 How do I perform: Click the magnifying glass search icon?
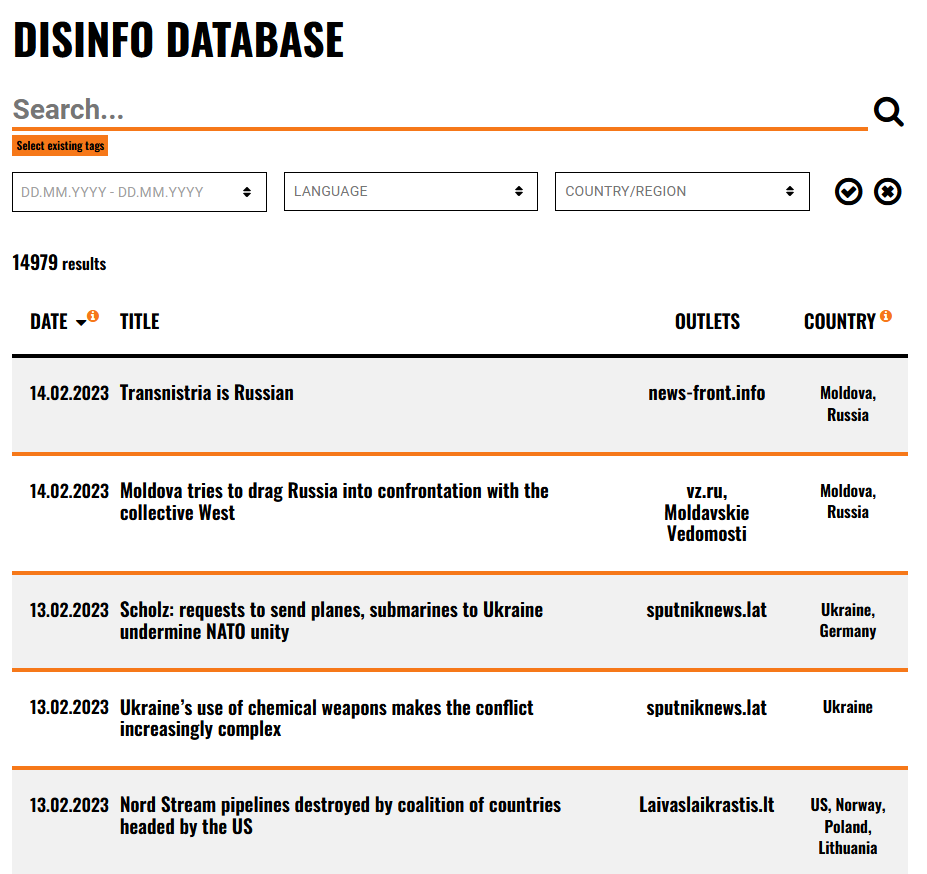pos(888,112)
